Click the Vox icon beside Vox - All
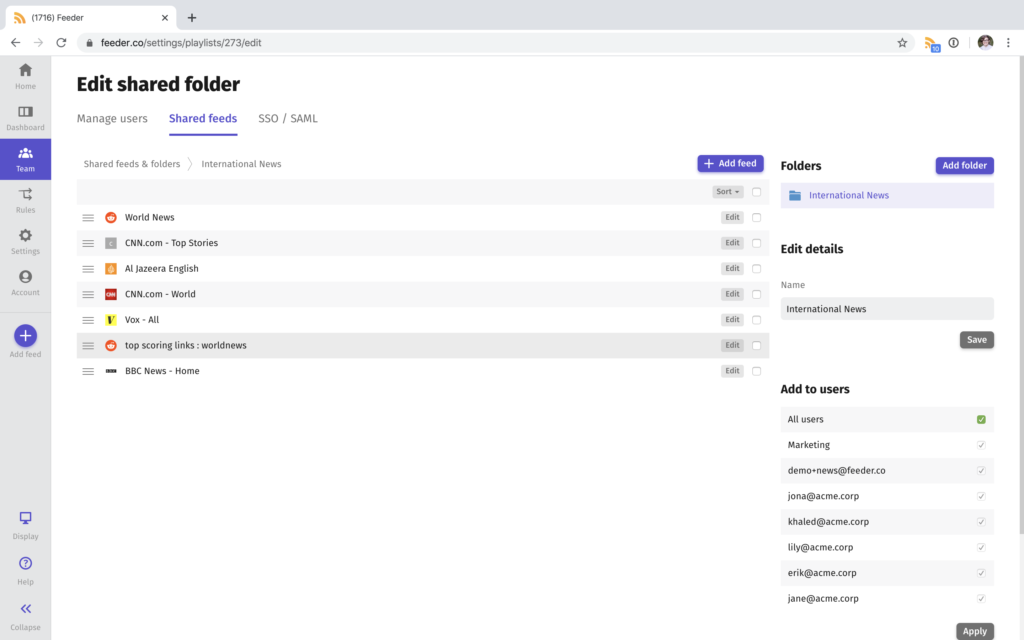The height and width of the screenshot is (640, 1024). 111,320
